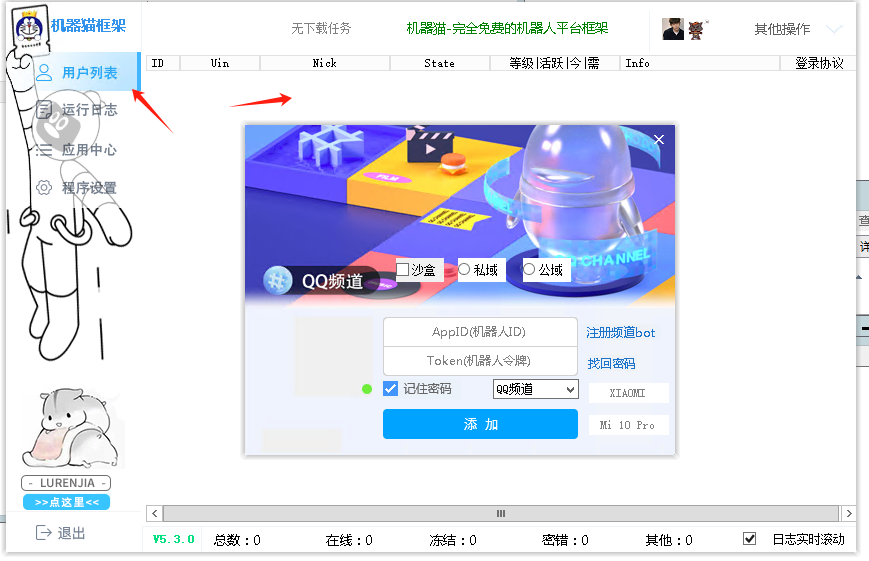Click the run log document icon

(44, 110)
